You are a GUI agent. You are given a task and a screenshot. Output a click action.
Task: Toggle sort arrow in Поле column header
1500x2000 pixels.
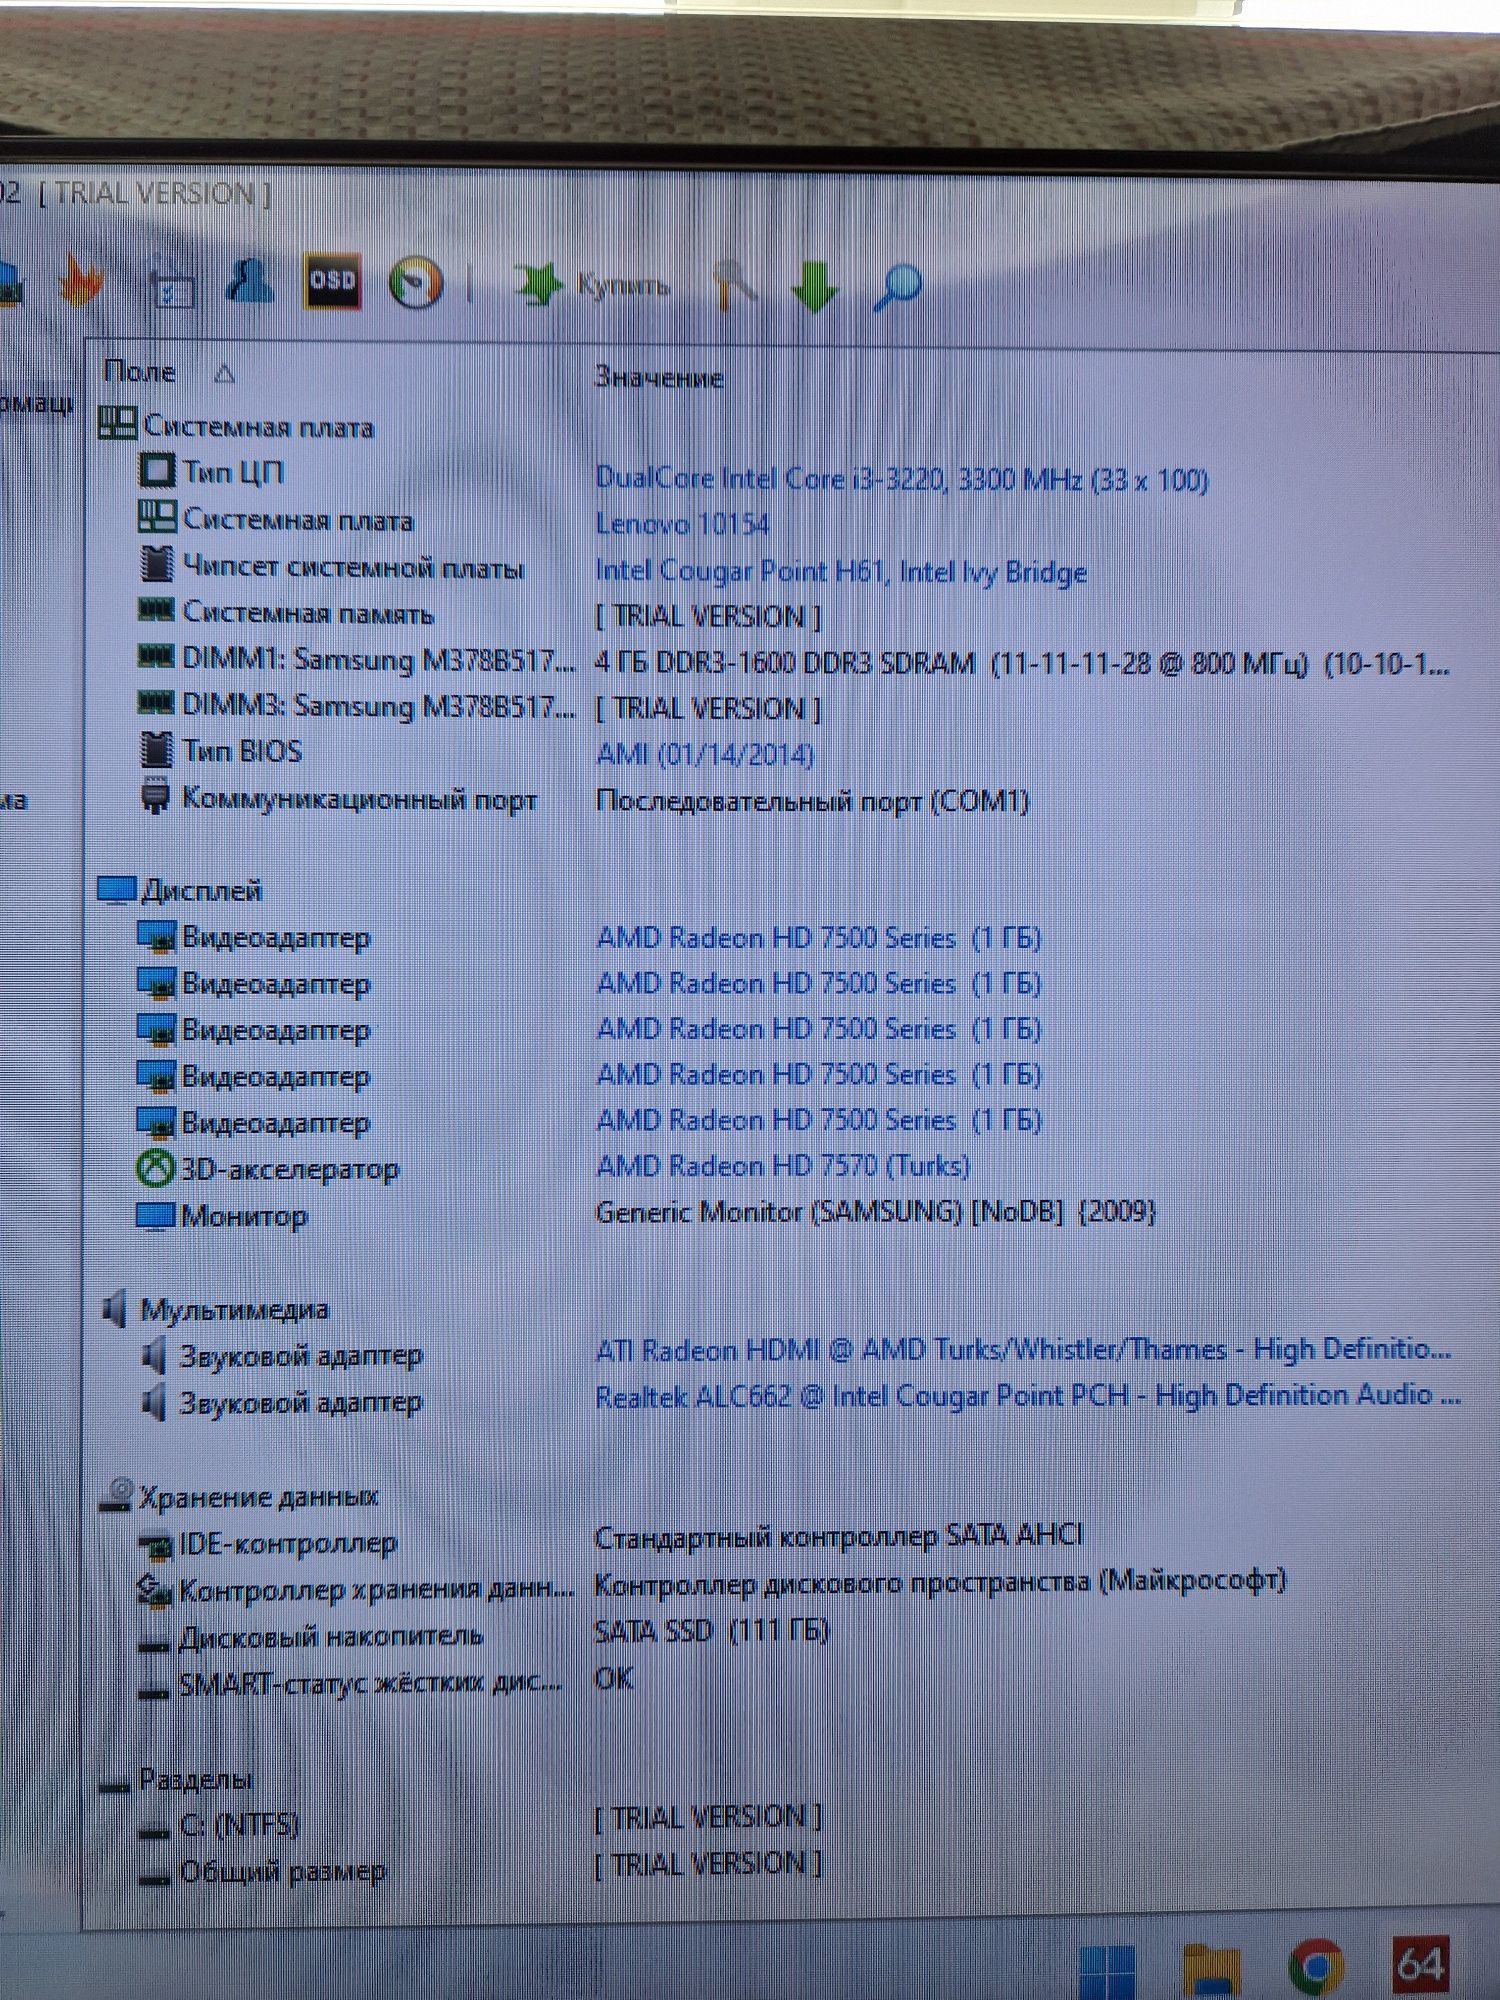pyautogui.click(x=225, y=374)
